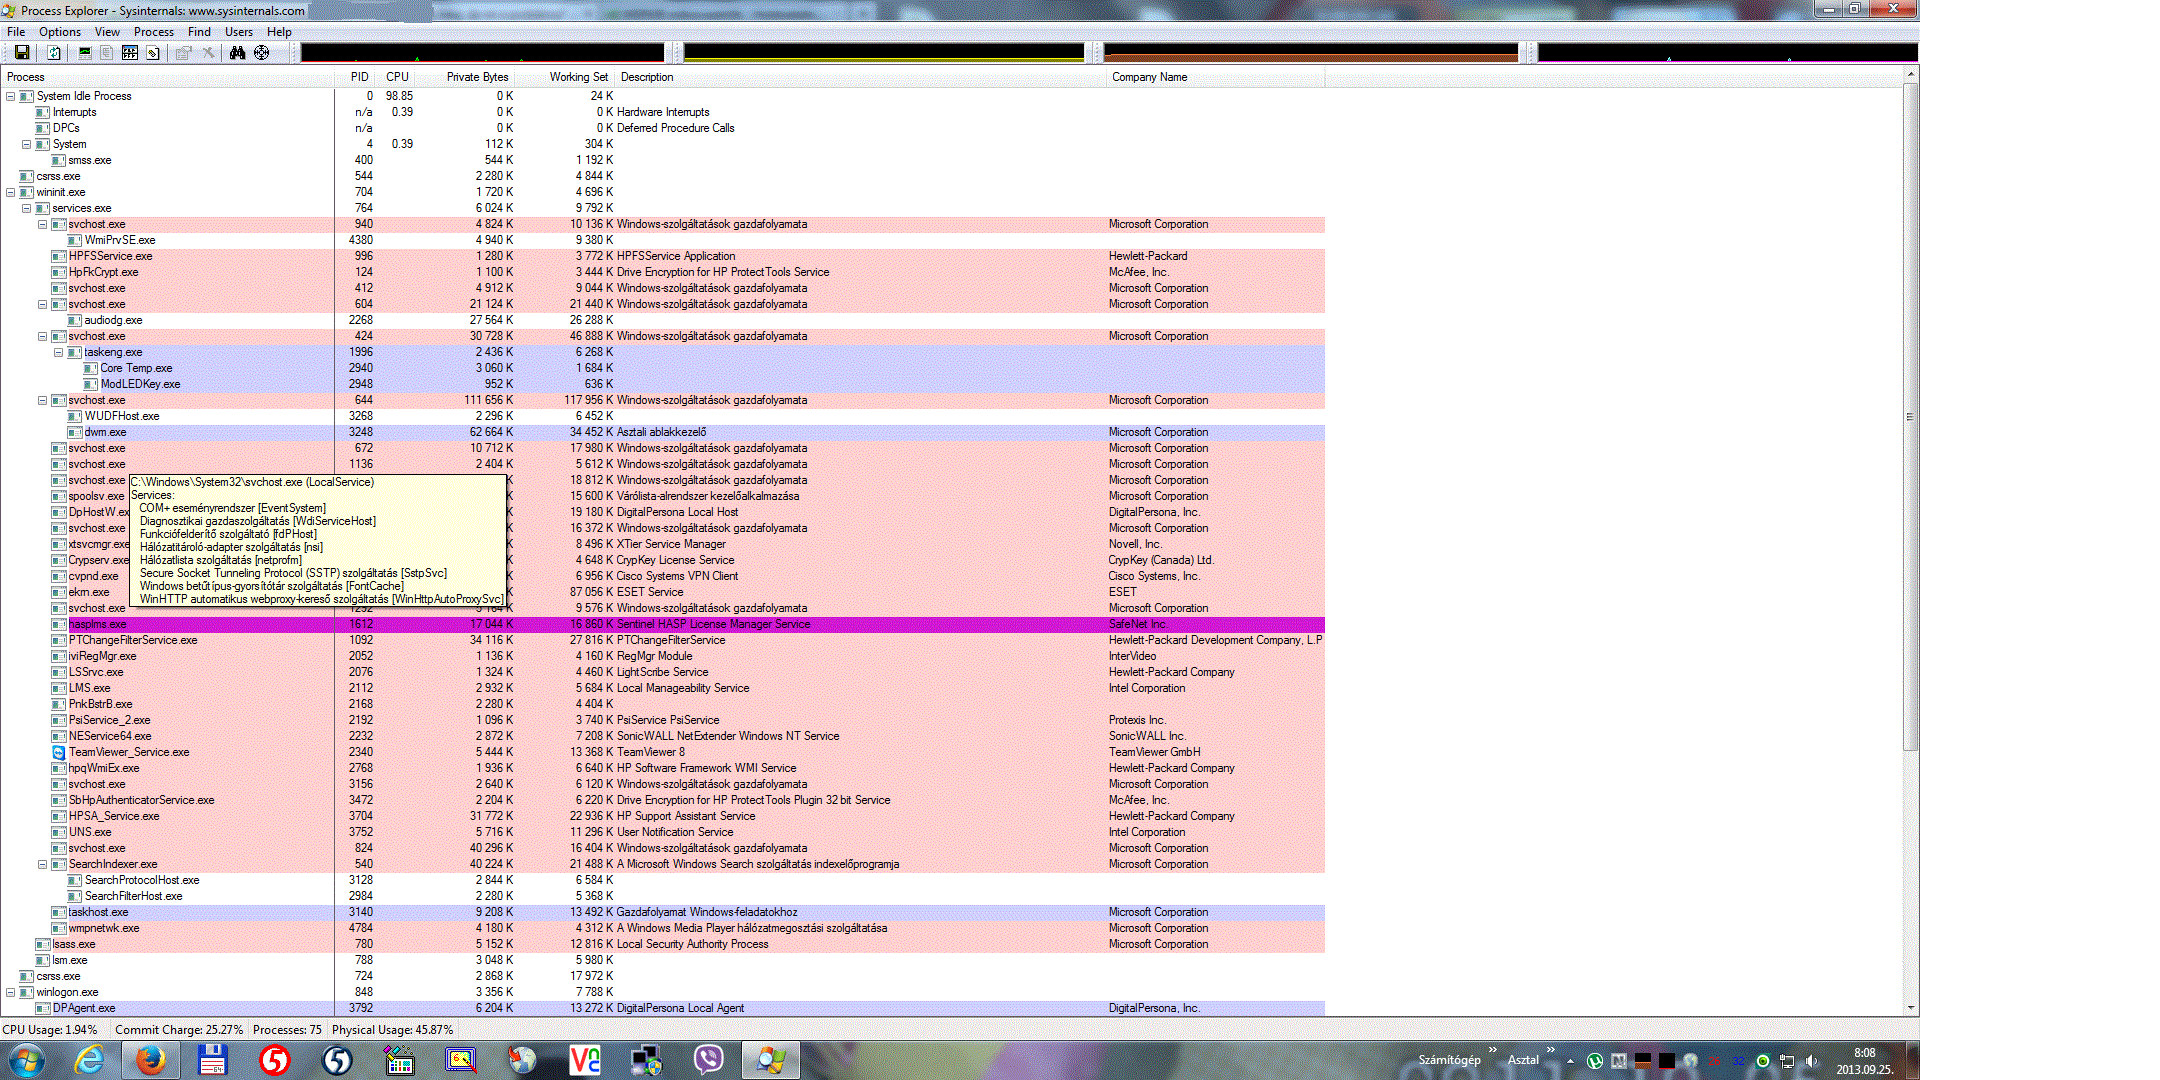This screenshot has height=1080, width=2160.
Task: Click the Save floppy disk toolbar icon
Action: [21, 53]
